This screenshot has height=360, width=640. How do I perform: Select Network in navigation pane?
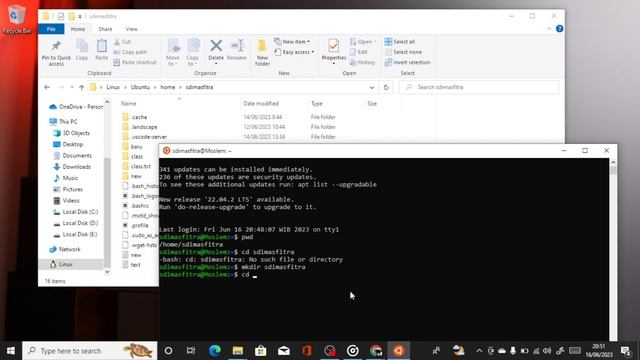click(69, 249)
